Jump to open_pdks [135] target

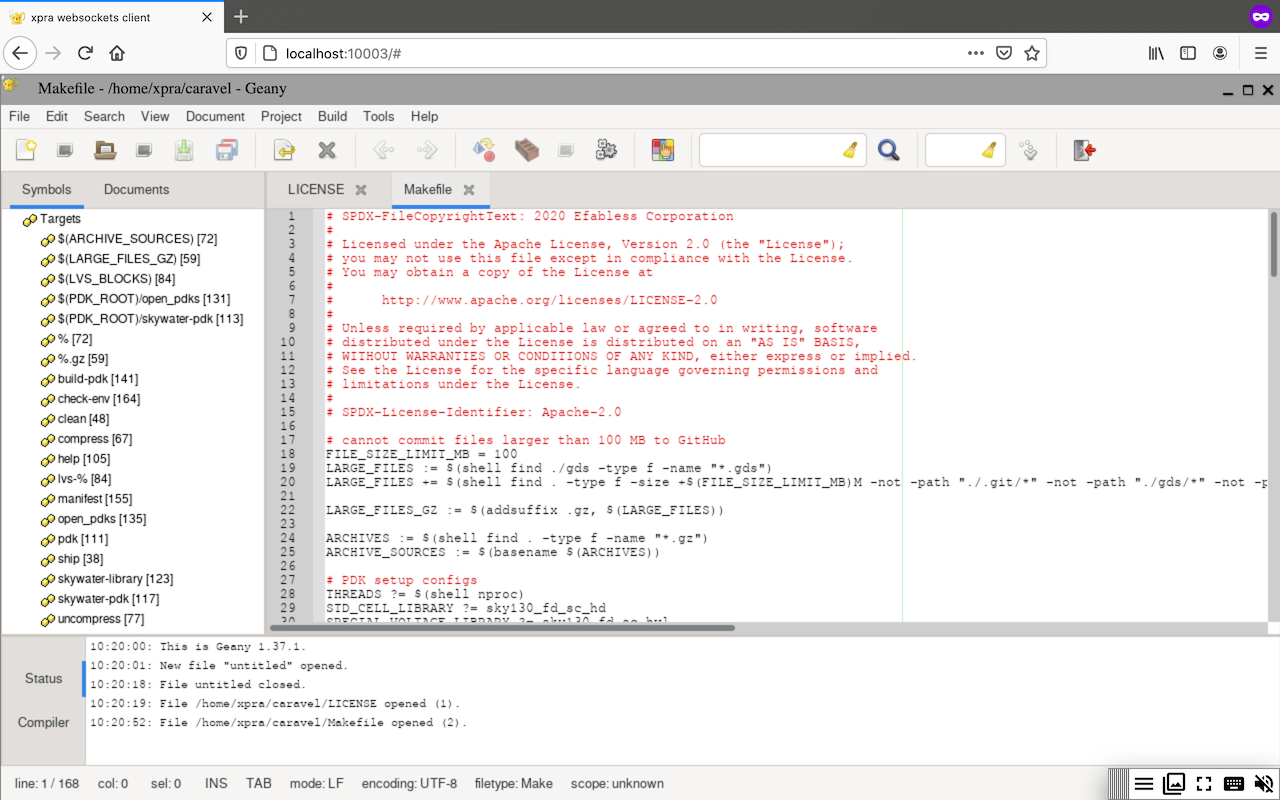pyautogui.click(x=101, y=519)
